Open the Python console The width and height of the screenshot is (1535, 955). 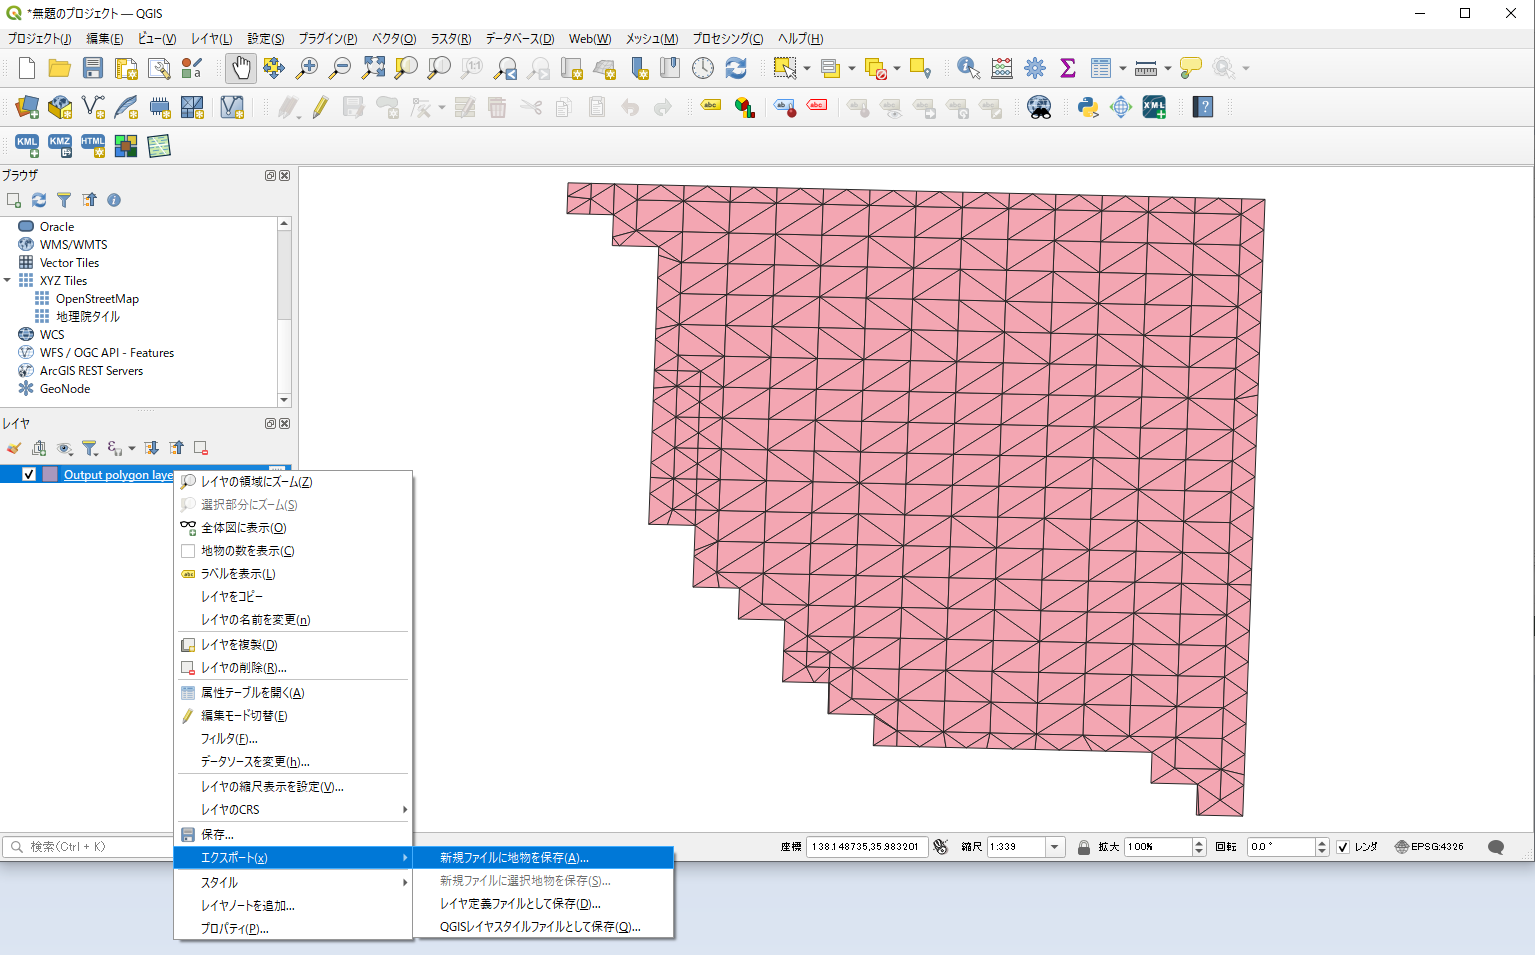pos(1088,107)
